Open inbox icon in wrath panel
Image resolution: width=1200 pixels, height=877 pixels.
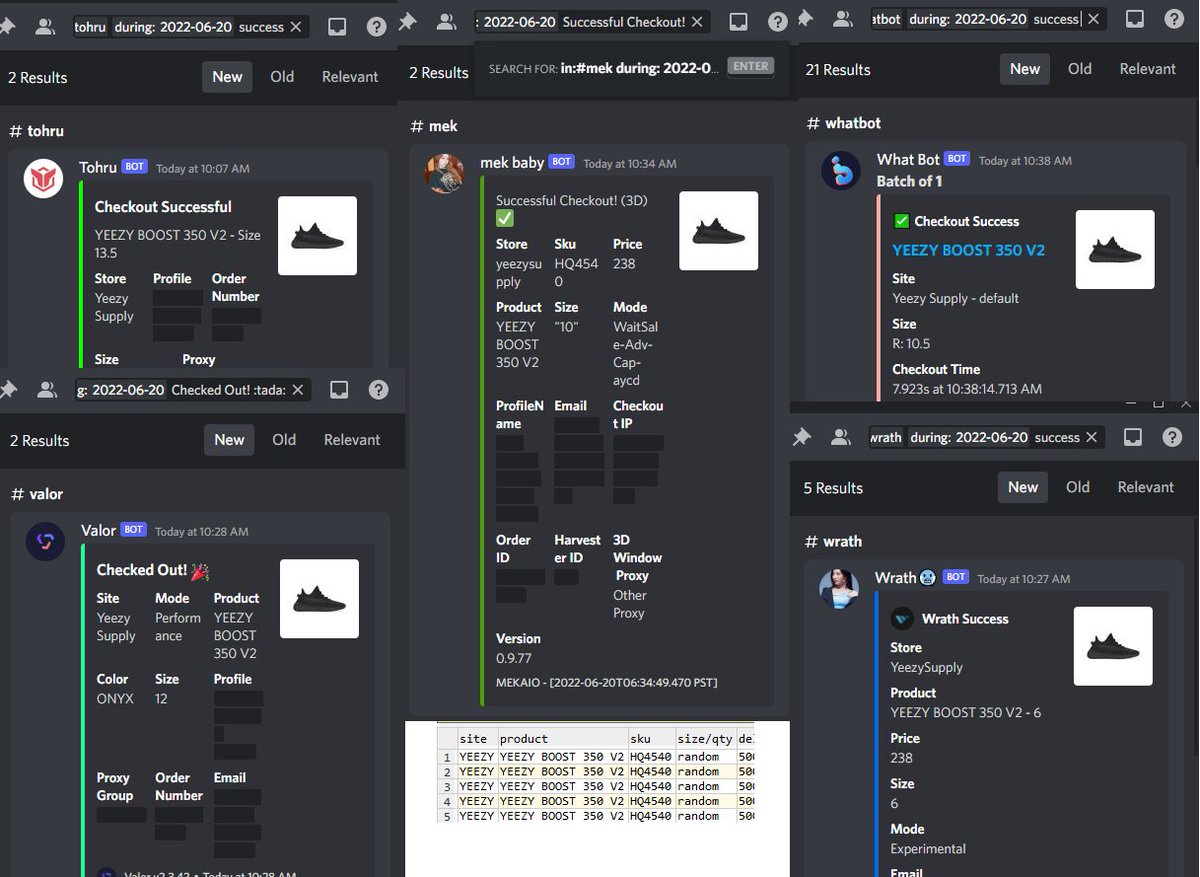1133,437
